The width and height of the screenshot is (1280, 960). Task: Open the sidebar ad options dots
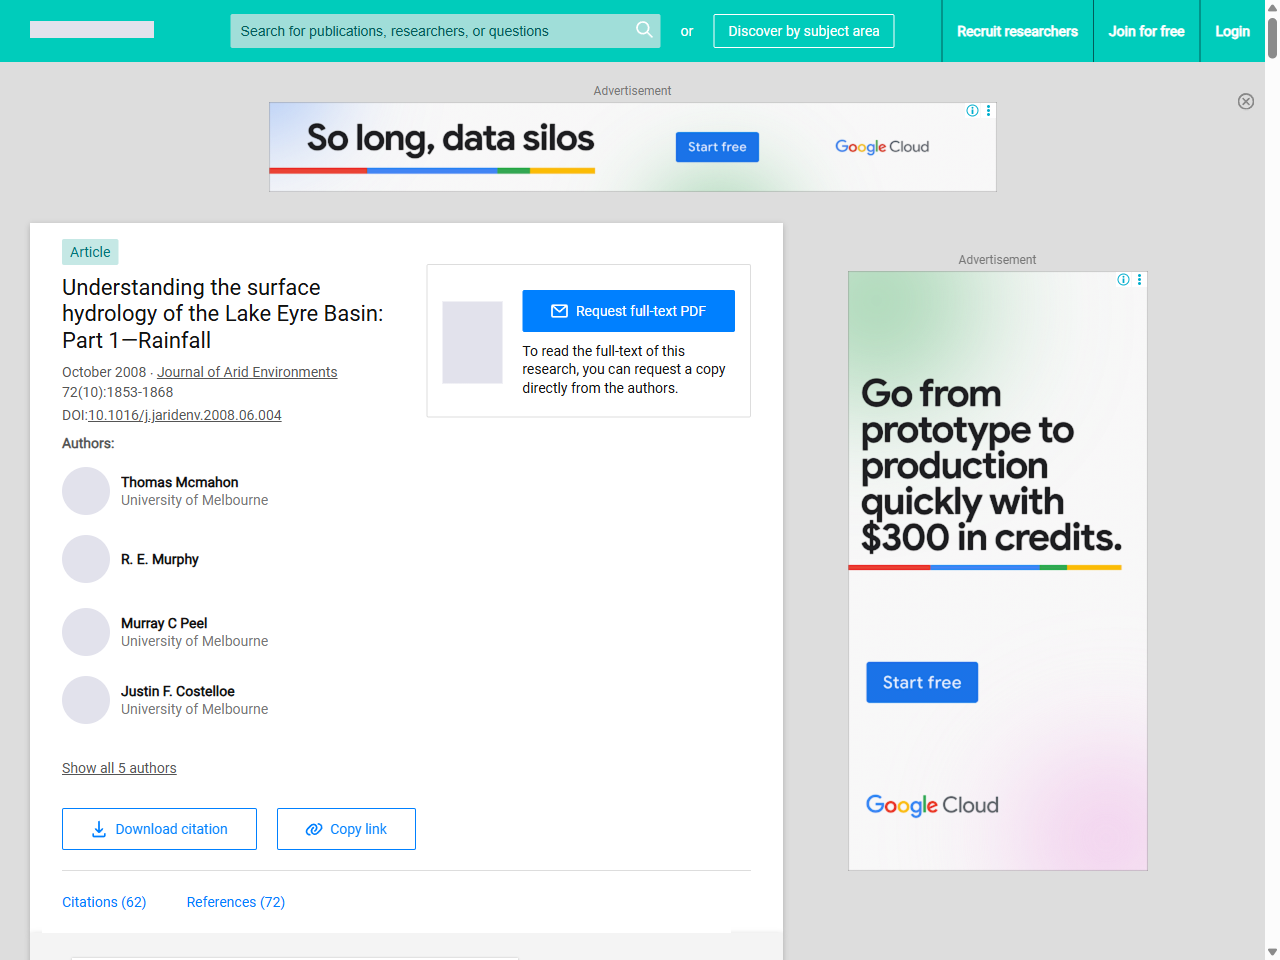tap(1139, 280)
